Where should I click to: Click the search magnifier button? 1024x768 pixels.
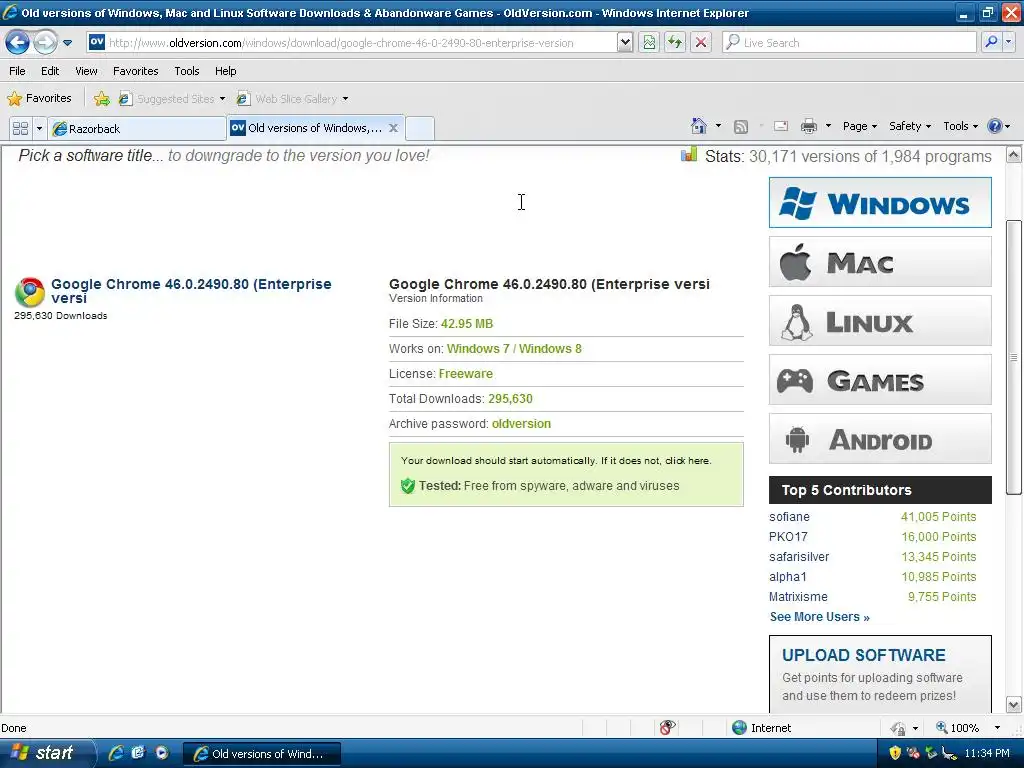point(991,42)
